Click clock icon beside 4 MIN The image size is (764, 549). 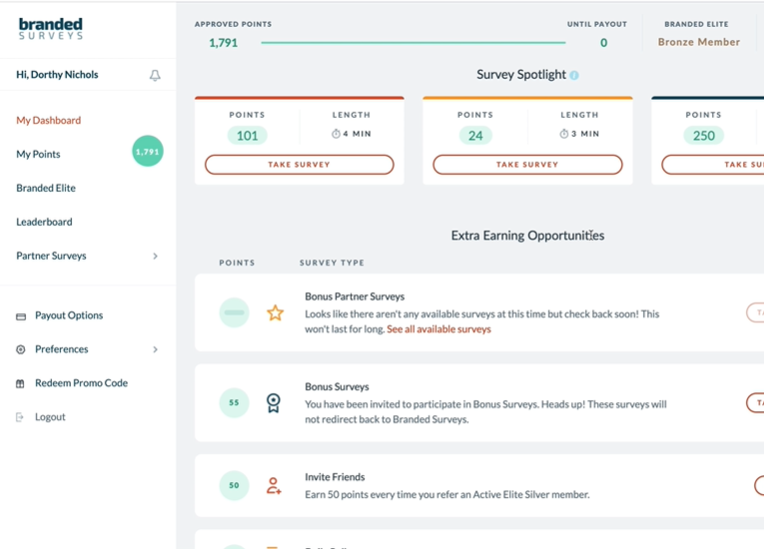(336, 133)
